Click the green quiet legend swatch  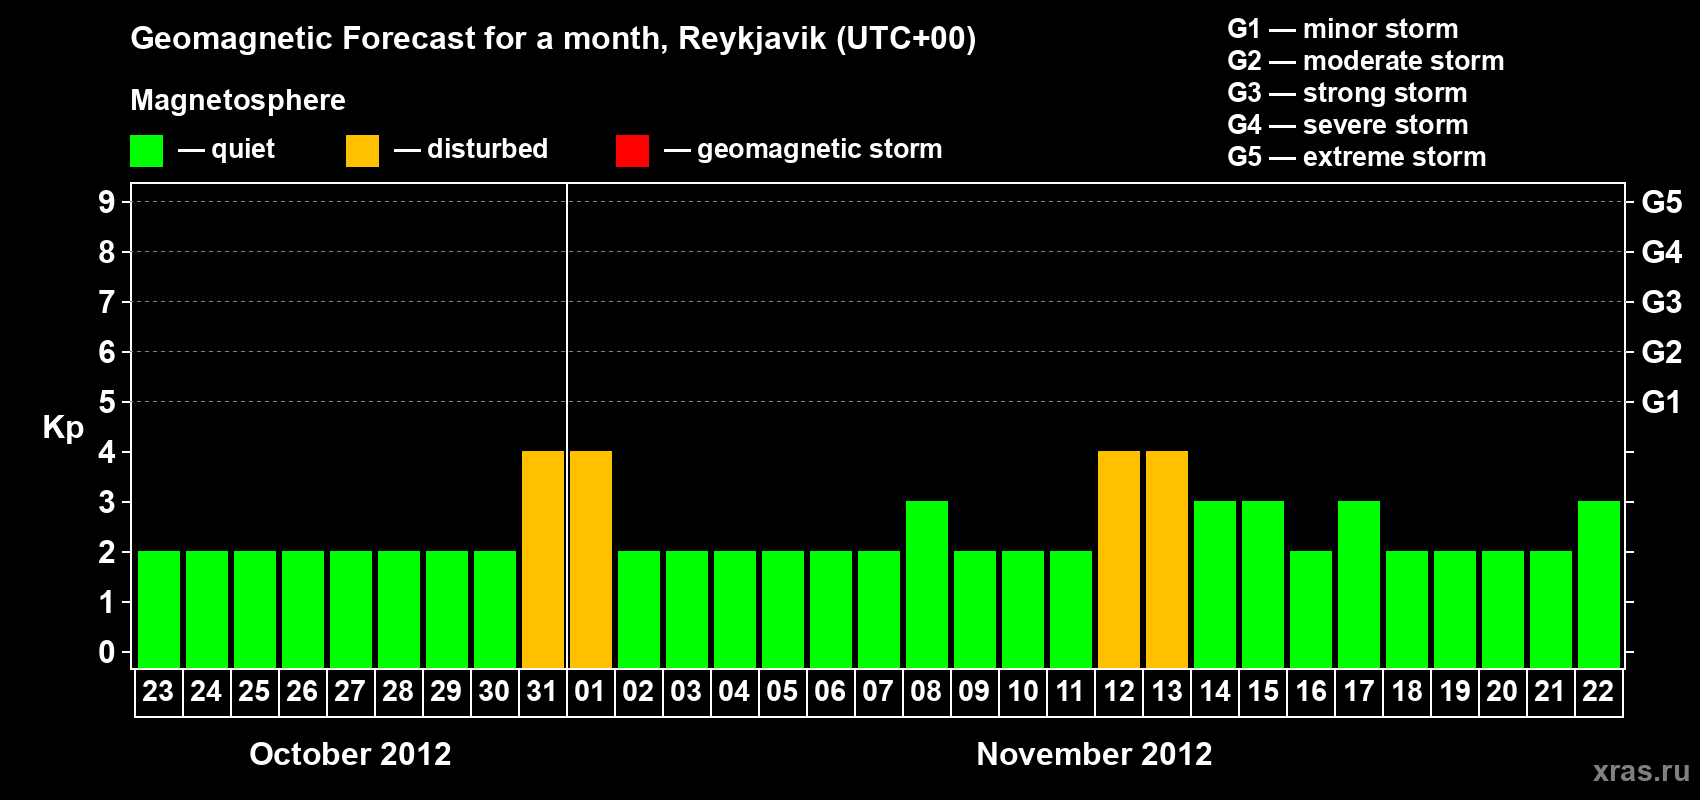click(x=146, y=151)
